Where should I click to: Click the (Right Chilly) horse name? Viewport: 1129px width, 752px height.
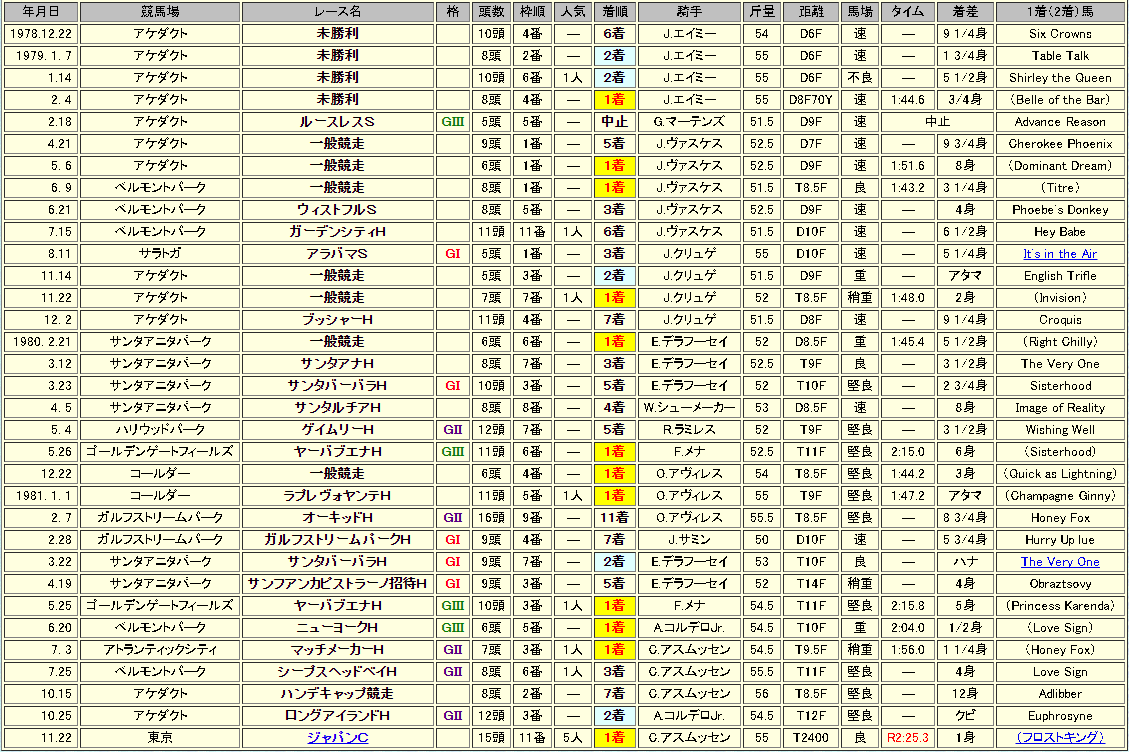click(1060, 341)
